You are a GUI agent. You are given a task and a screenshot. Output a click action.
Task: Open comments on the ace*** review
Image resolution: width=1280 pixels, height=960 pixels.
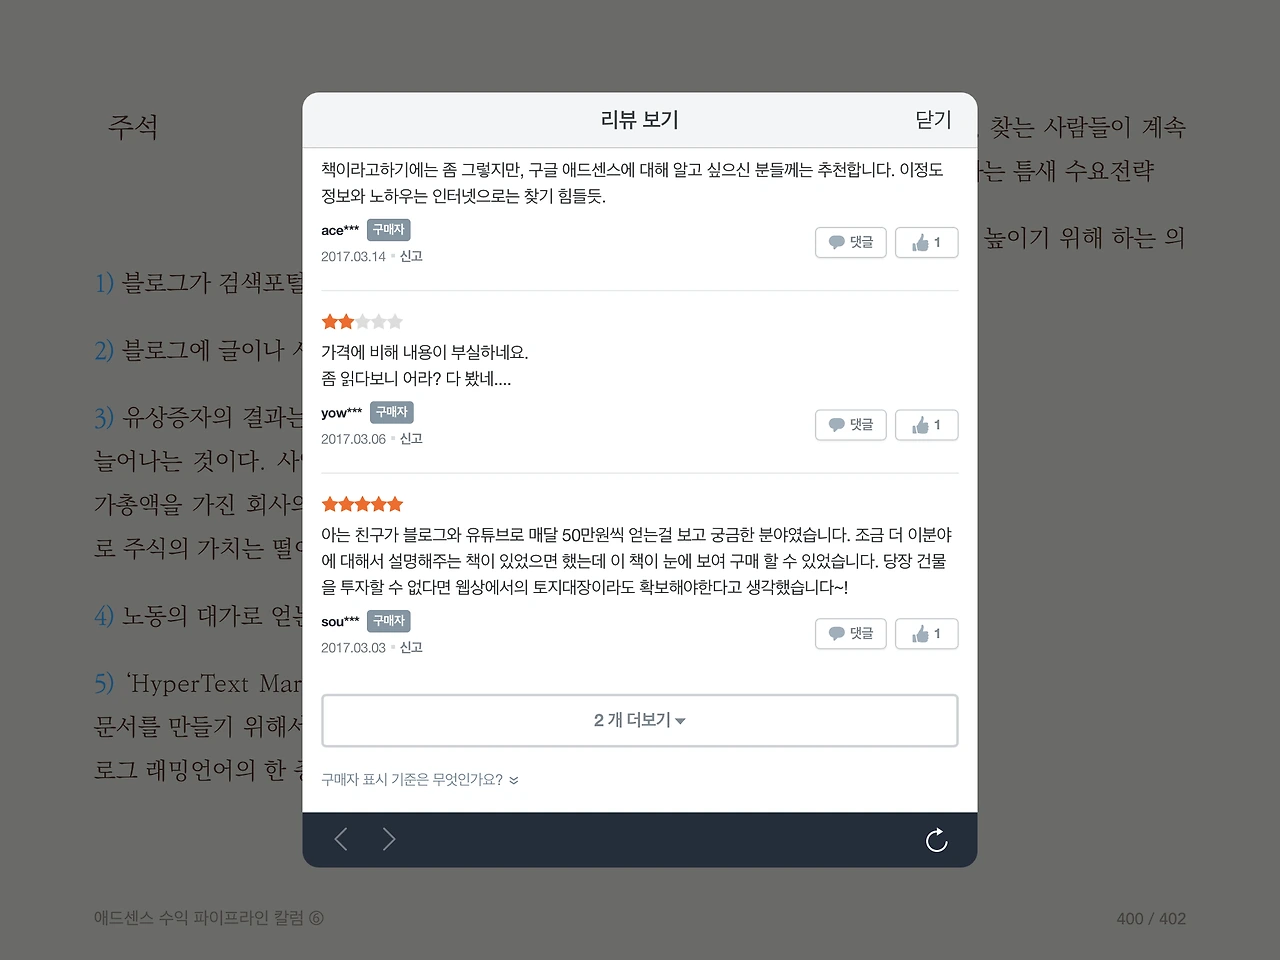[x=851, y=243]
